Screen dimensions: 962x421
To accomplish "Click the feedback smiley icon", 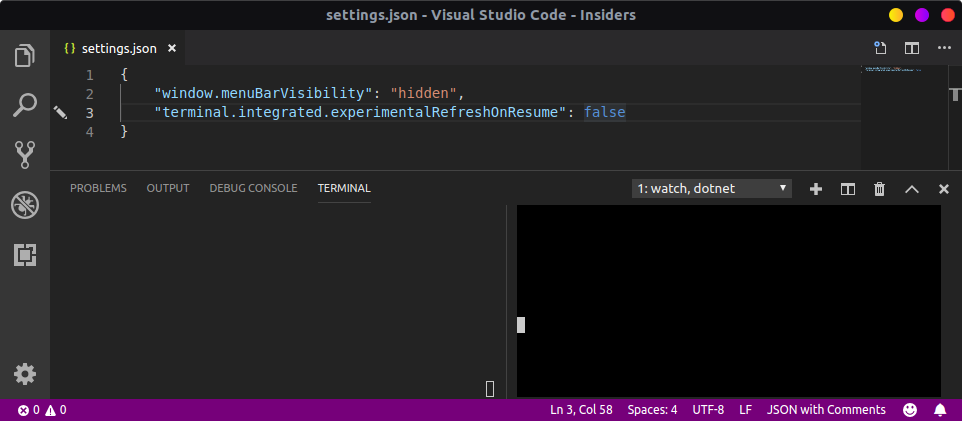I will pyautogui.click(x=910, y=409).
